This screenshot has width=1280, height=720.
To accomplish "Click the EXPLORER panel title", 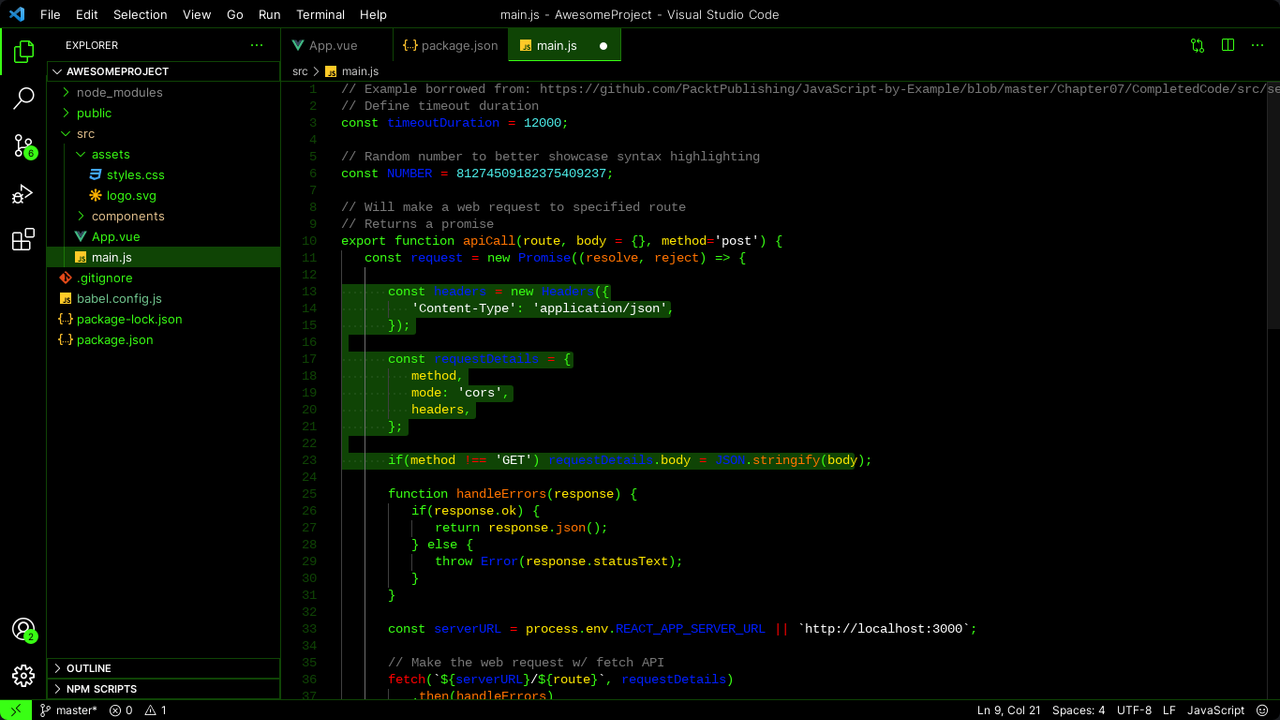I will tap(92, 45).
